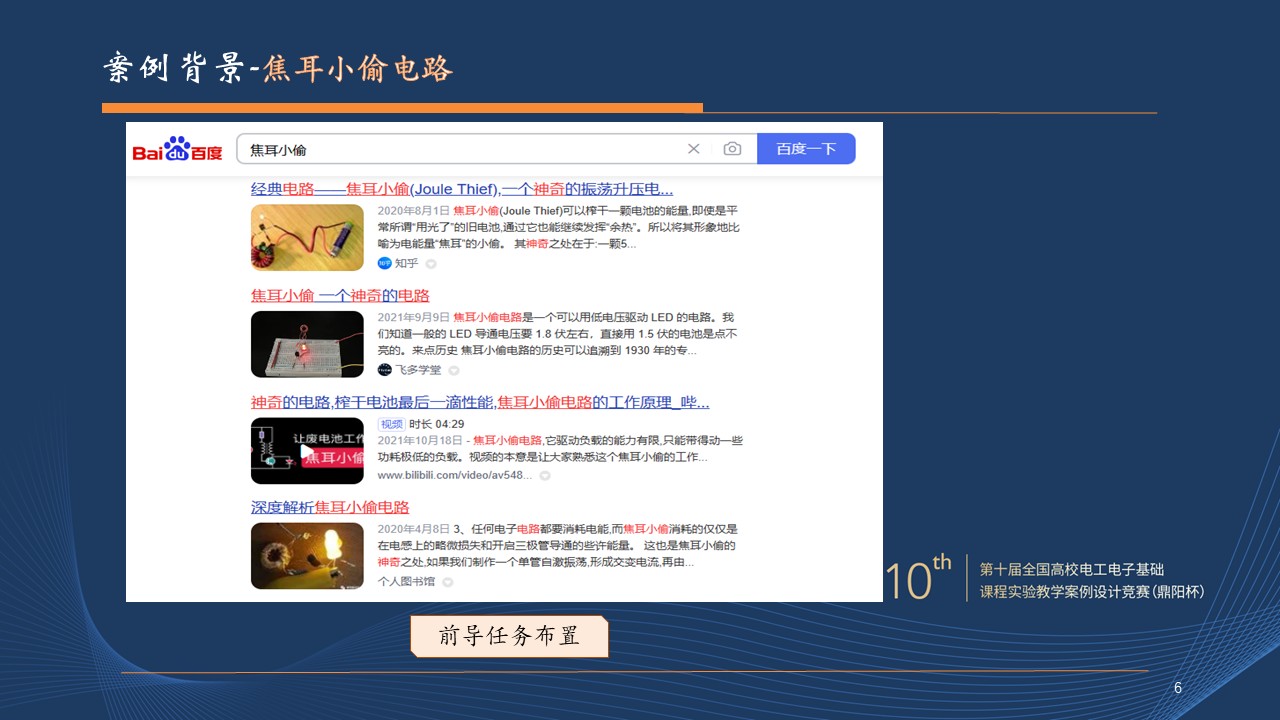Clear the search box with the X icon
Viewport: 1280px width, 720px height.
click(x=693, y=149)
